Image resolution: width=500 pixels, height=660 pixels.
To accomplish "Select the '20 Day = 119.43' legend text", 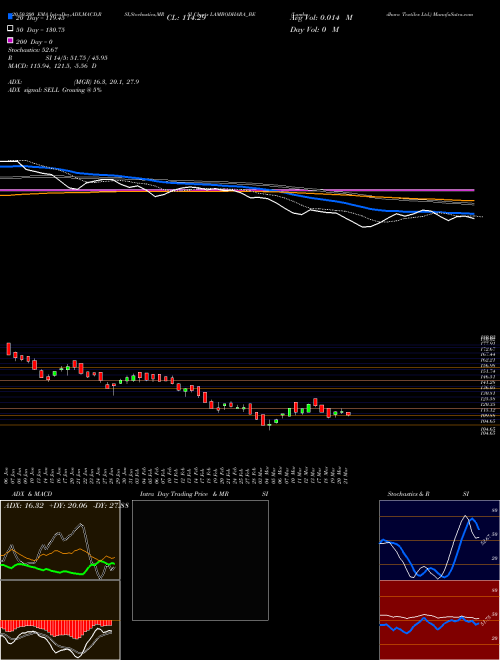I will coord(40,18).
